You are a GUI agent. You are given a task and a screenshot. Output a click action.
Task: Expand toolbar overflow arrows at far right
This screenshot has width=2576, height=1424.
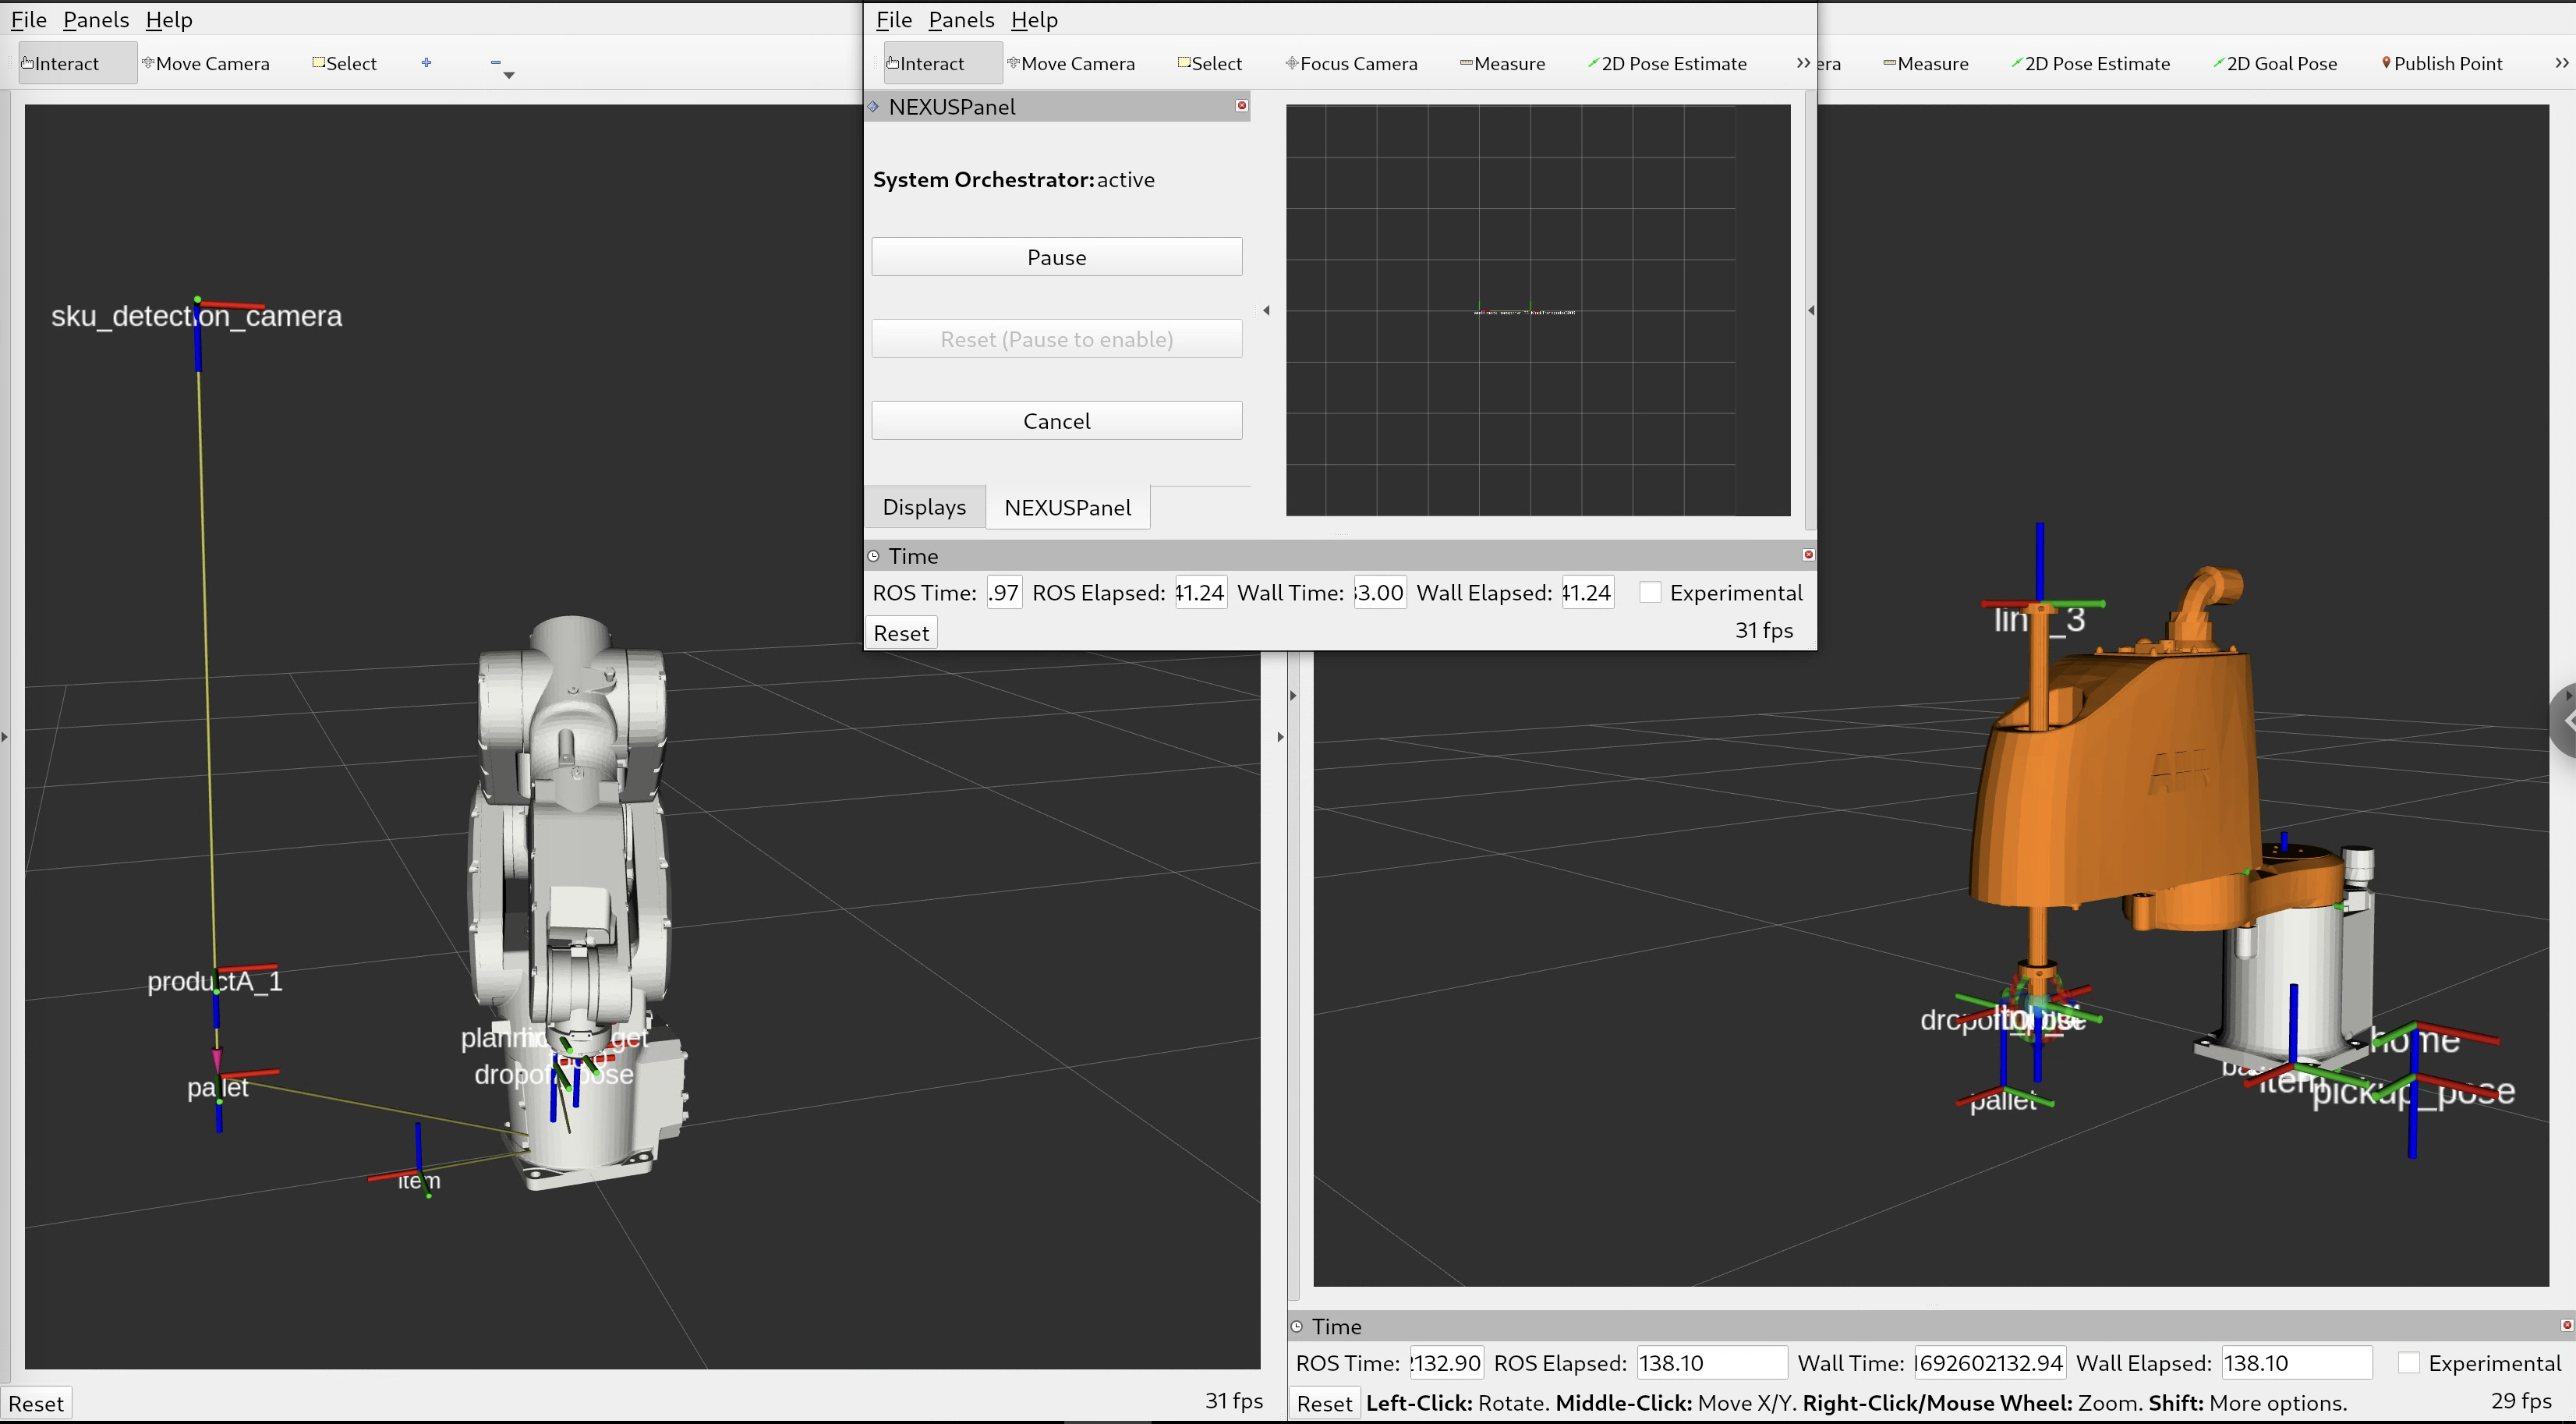[2562, 63]
